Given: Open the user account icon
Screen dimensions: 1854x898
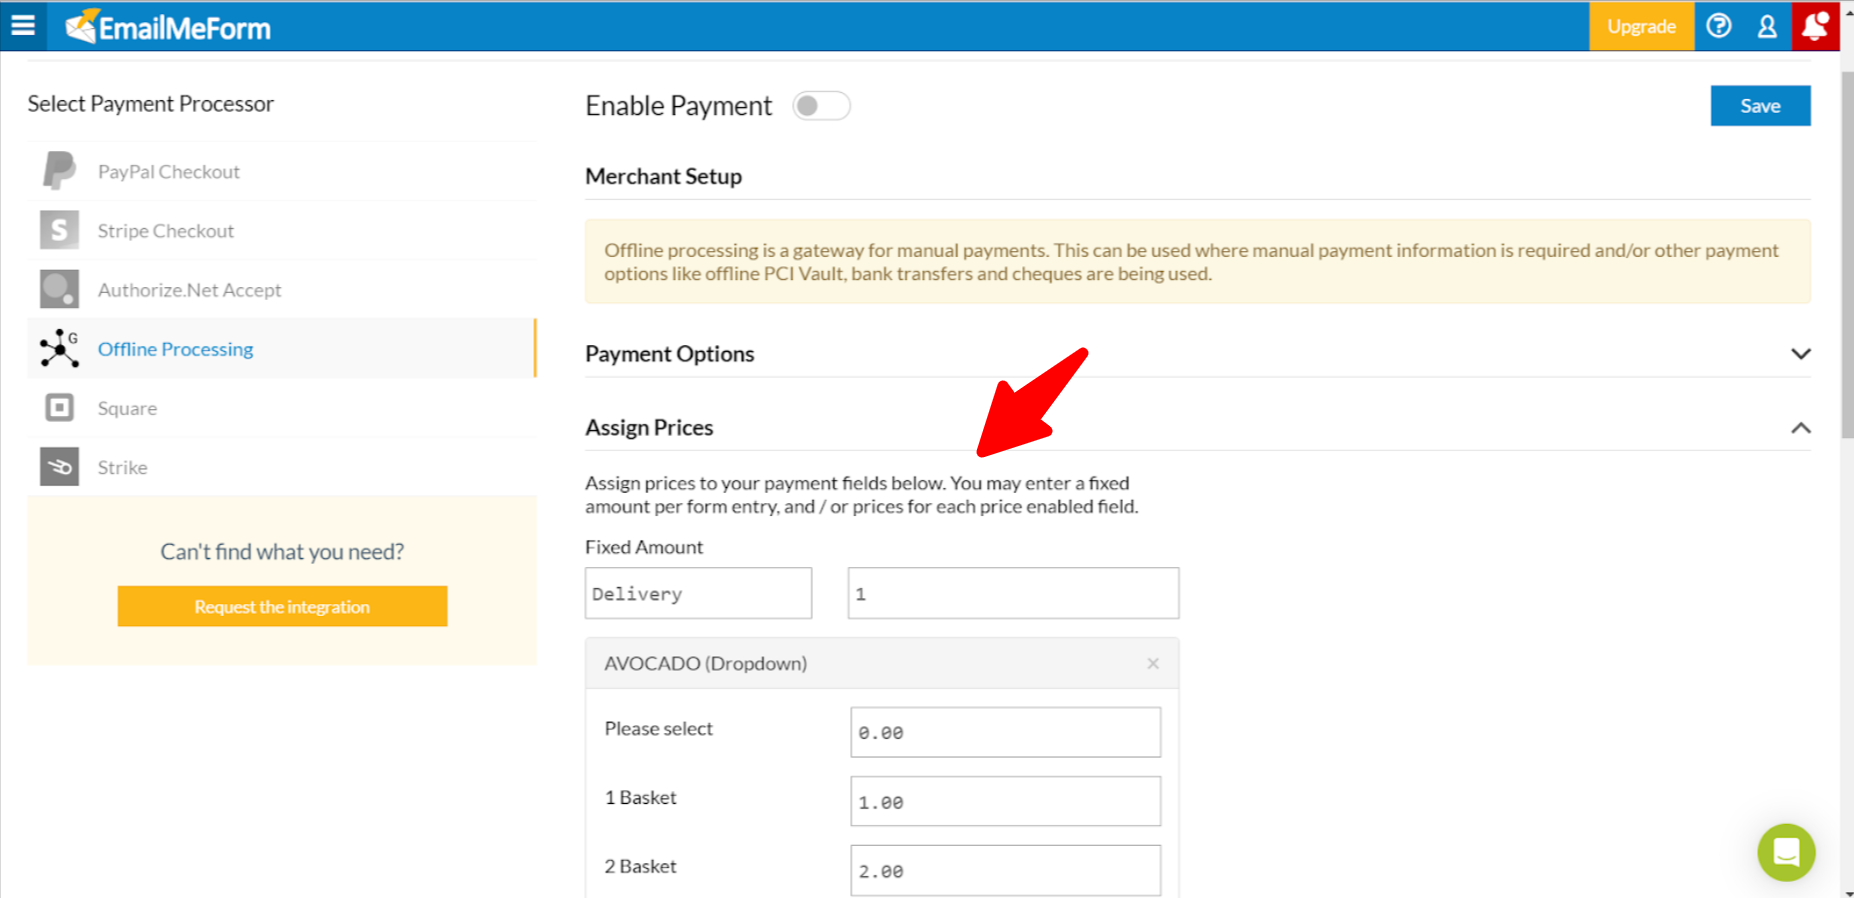Looking at the screenshot, I should click(x=1767, y=26).
